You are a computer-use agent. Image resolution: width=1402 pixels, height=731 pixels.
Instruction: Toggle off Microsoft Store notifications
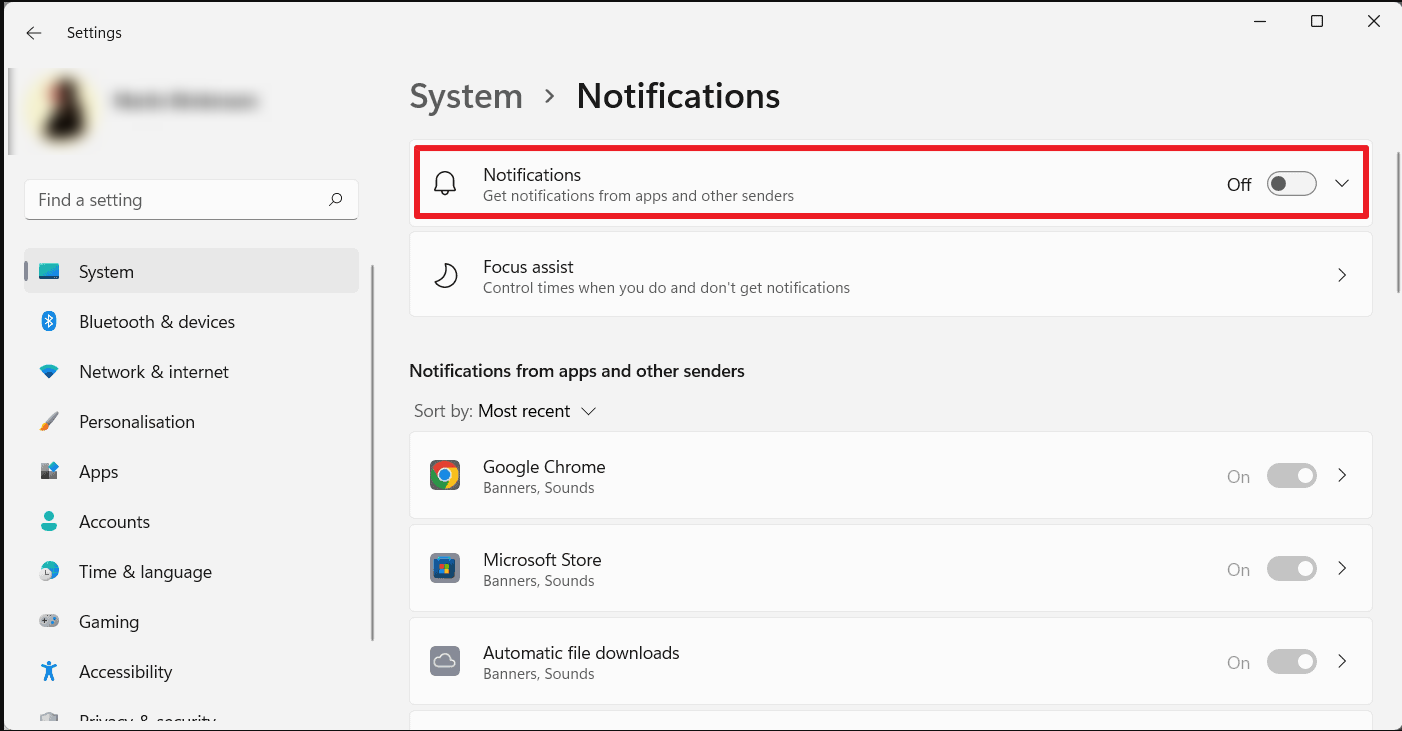point(1291,568)
